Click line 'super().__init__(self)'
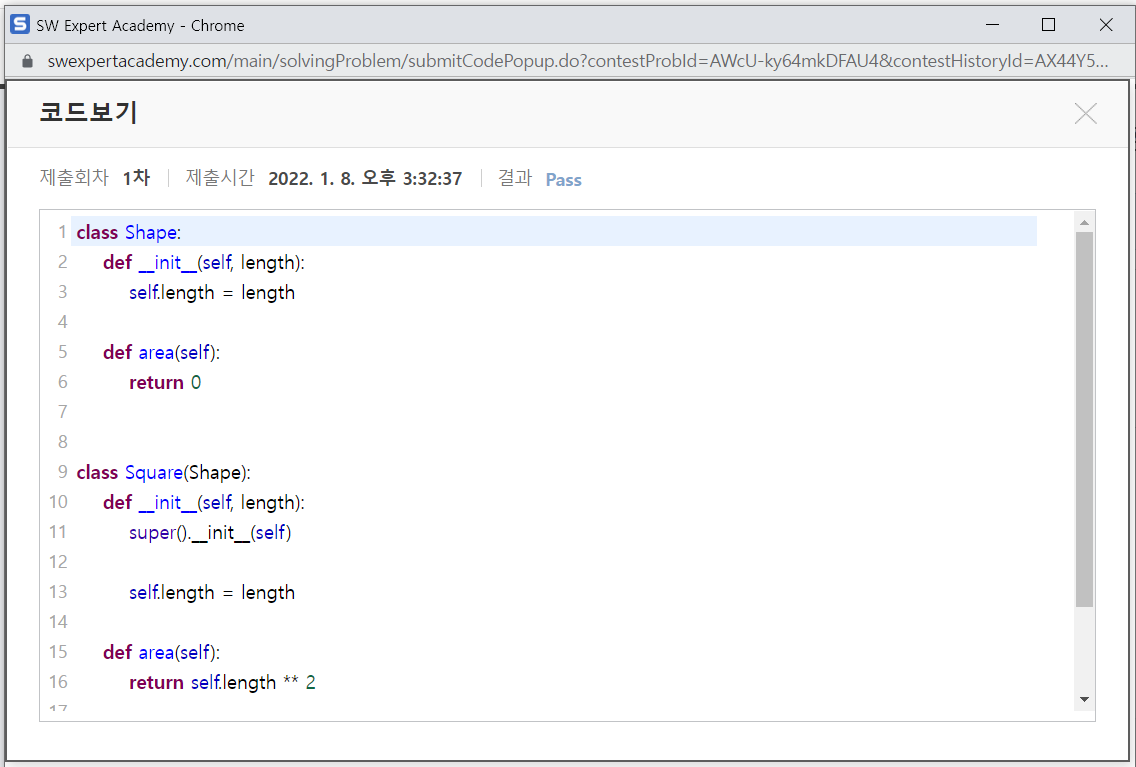The image size is (1136, 767). coord(210,533)
